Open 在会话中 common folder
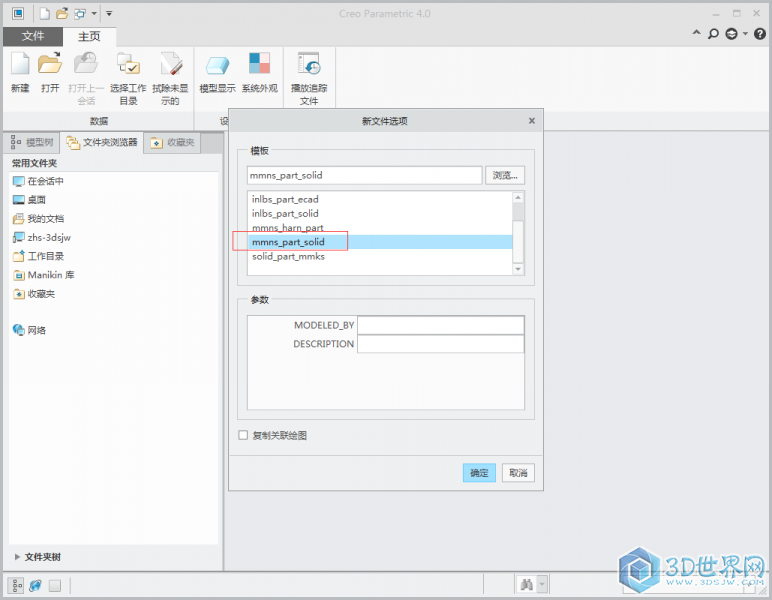Screen dimensions: 772x600 click(x=38, y=181)
